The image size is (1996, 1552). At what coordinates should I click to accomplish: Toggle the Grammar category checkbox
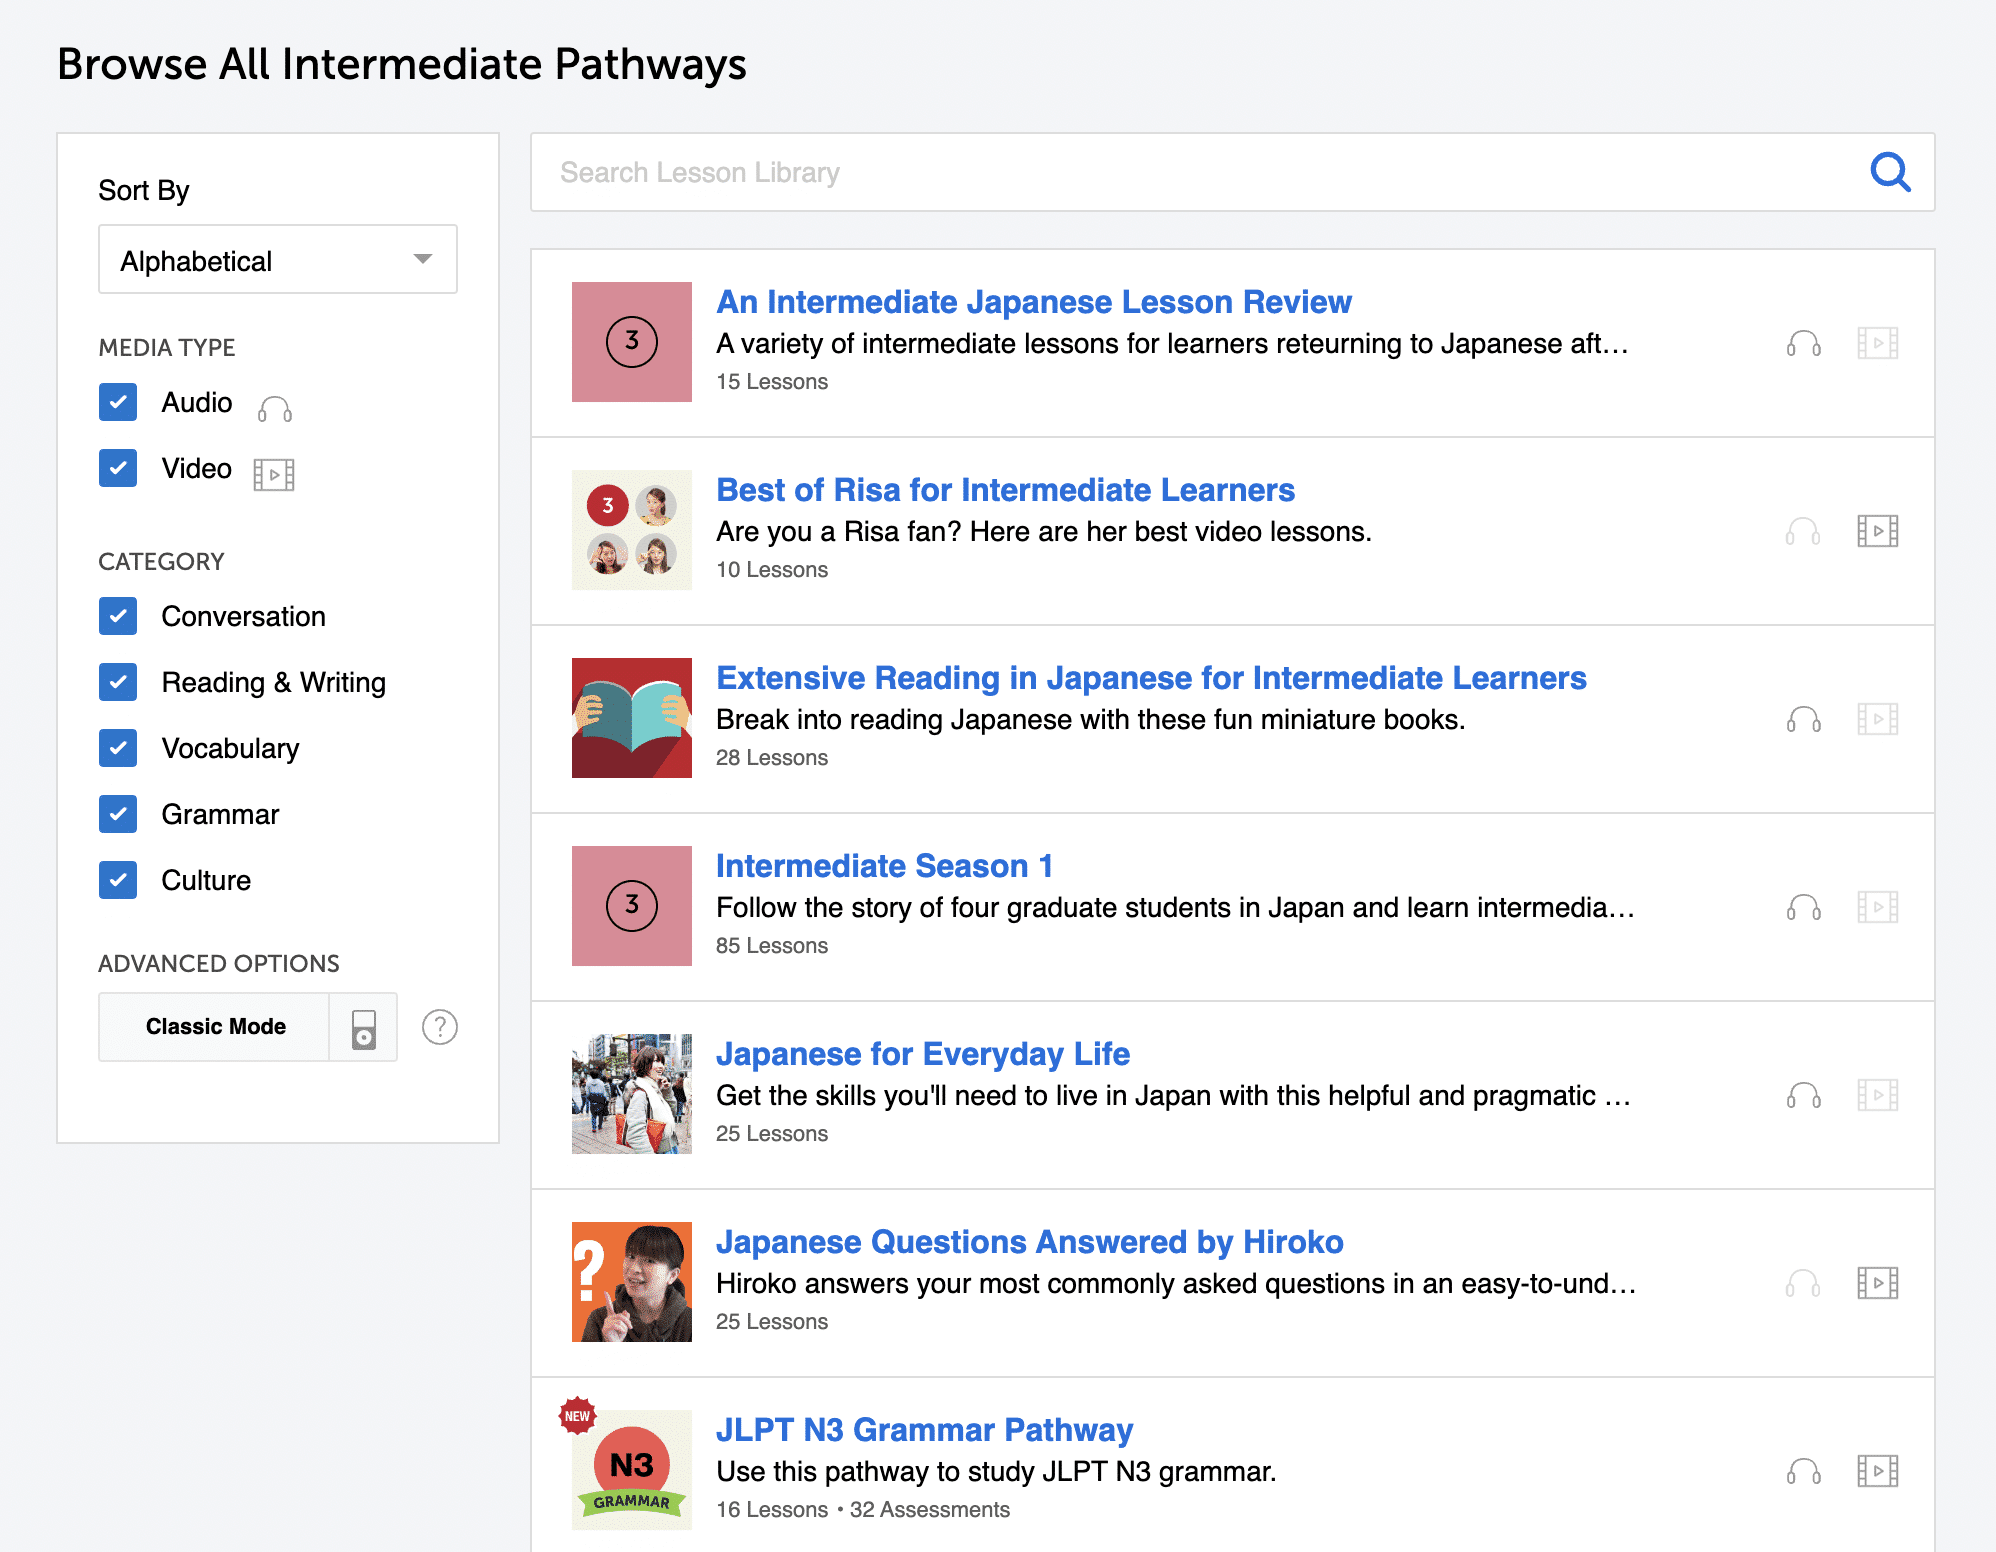(118, 814)
